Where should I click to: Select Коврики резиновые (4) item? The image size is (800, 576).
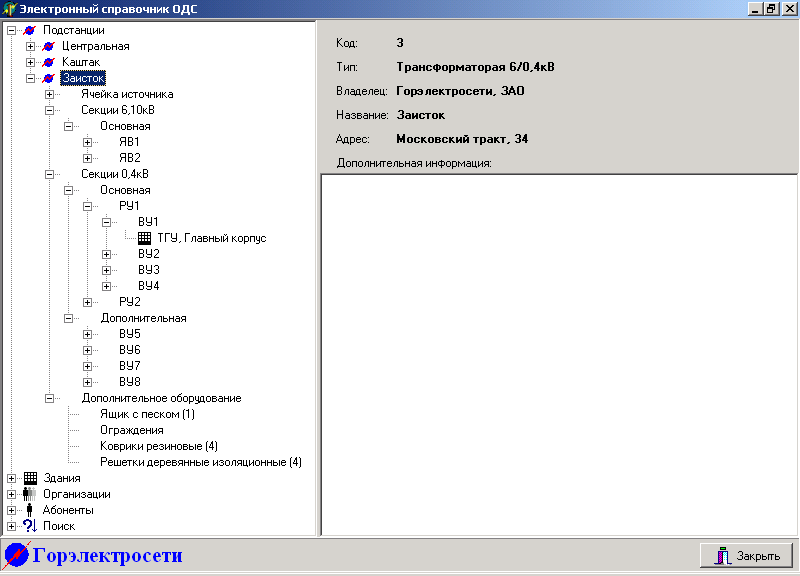(158, 446)
